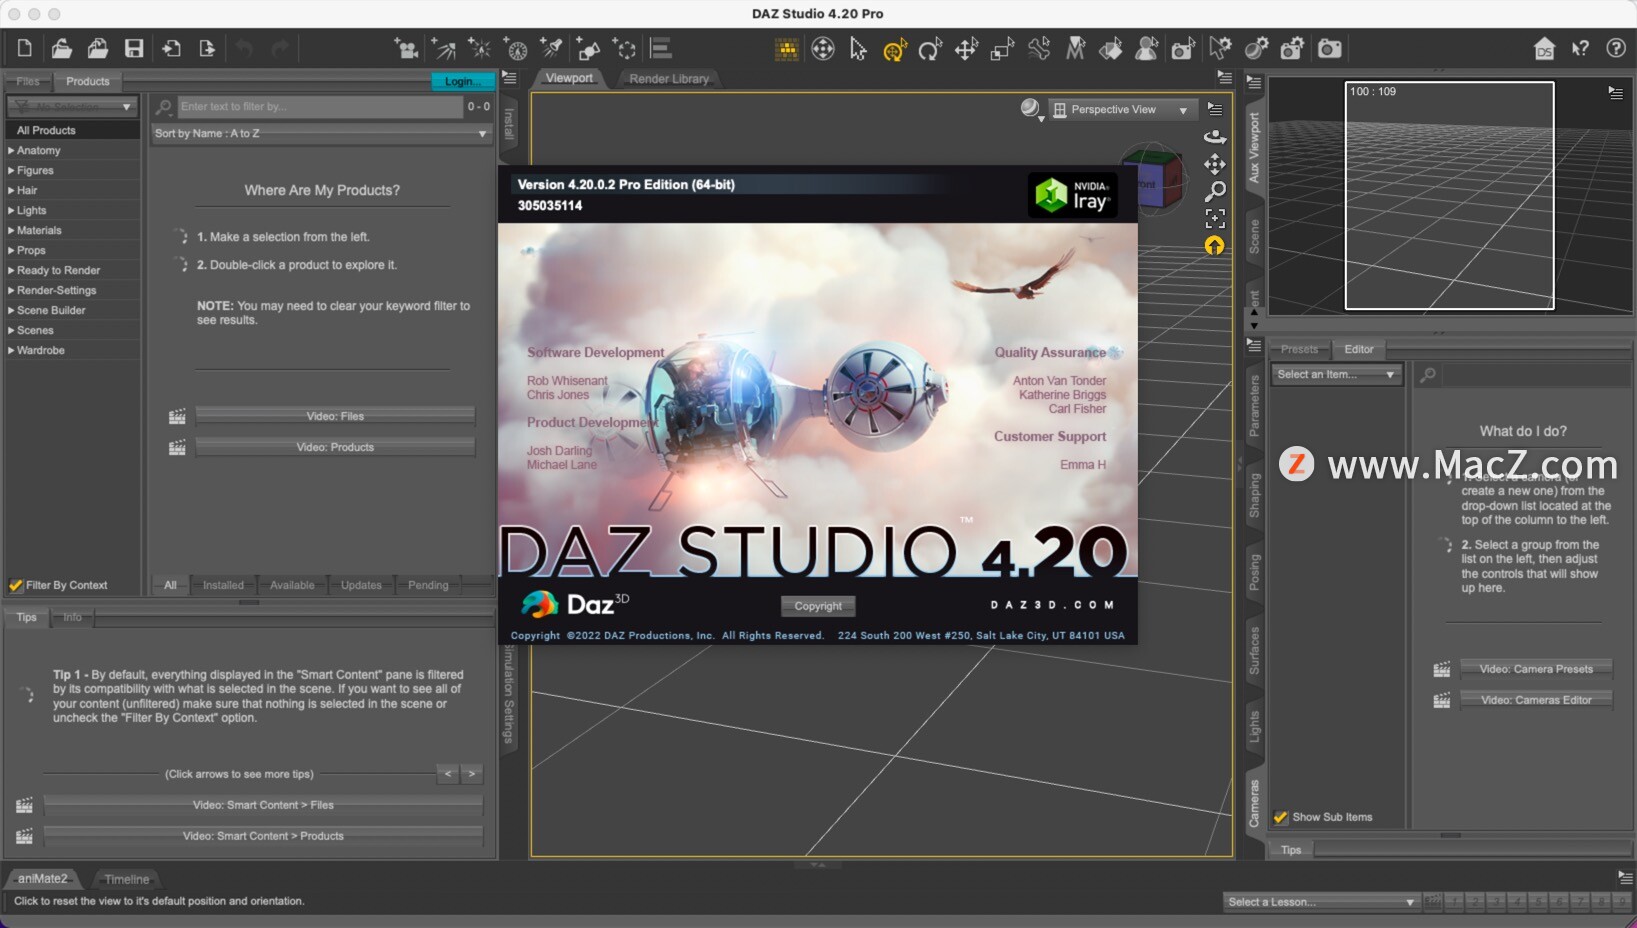Image resolution: width=1637 pixels, height=928 pixels.
Task: Click the Import file icon
Action: (171, 48)
